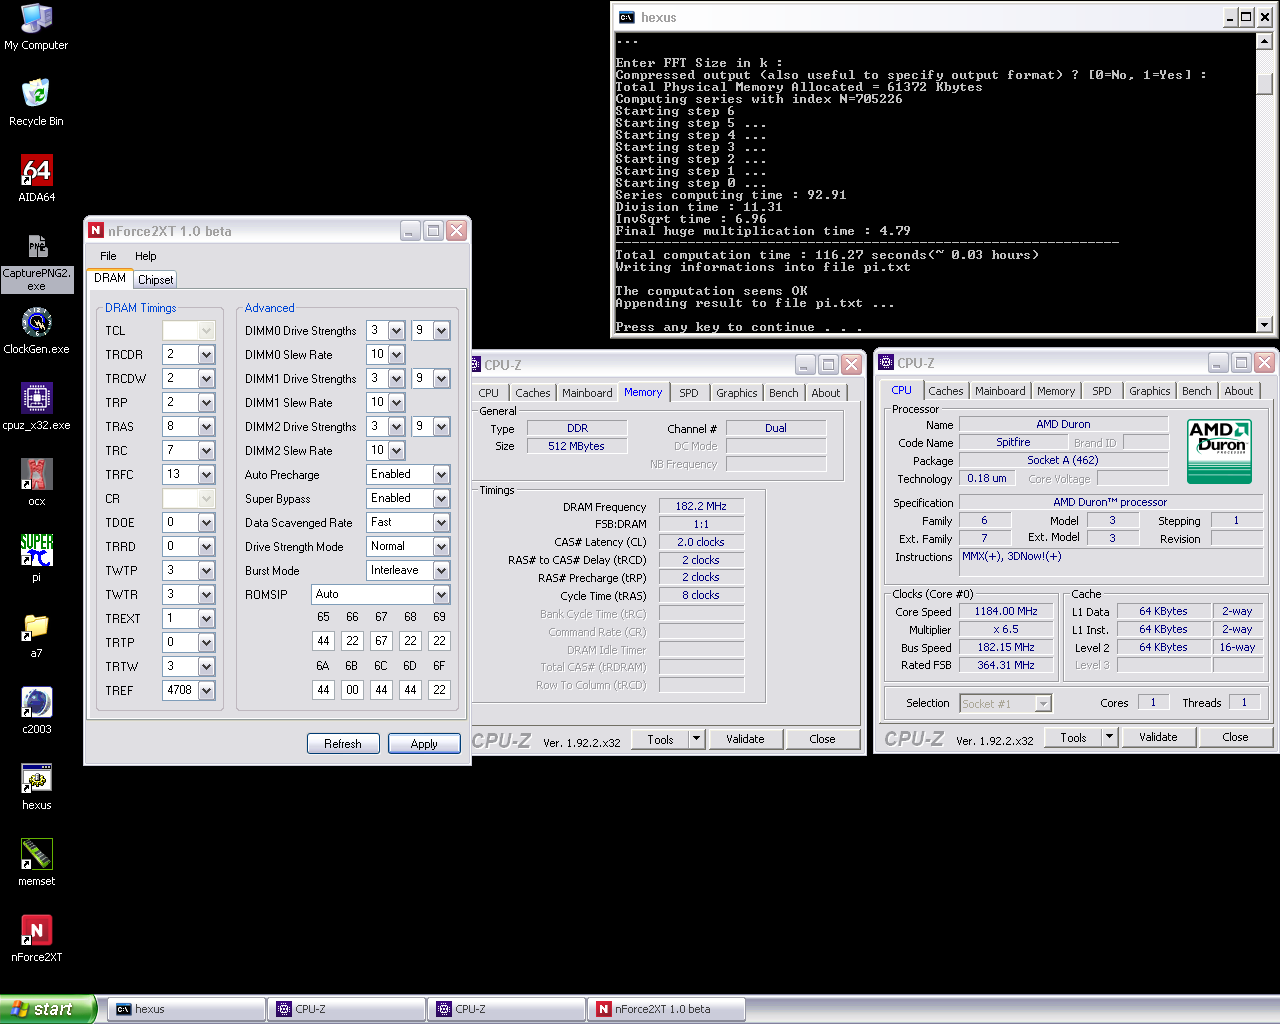Click the nForce2XT title bar icon
The height and width of the screenshot is (1024, 1280).
click(x=96, y=230)
